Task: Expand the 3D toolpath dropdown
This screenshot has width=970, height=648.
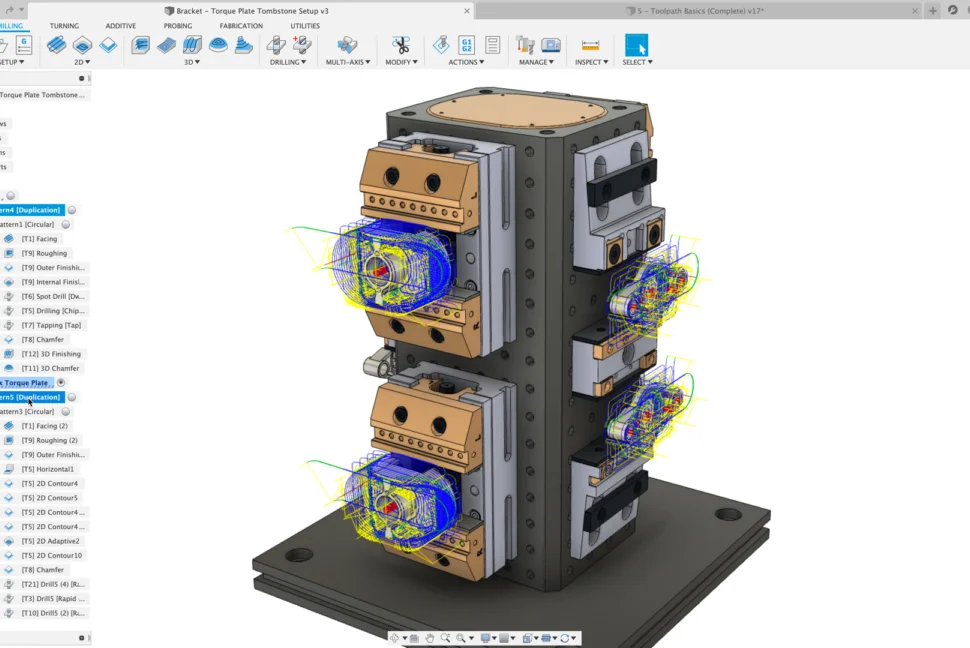Action: (x=191, y=62)
